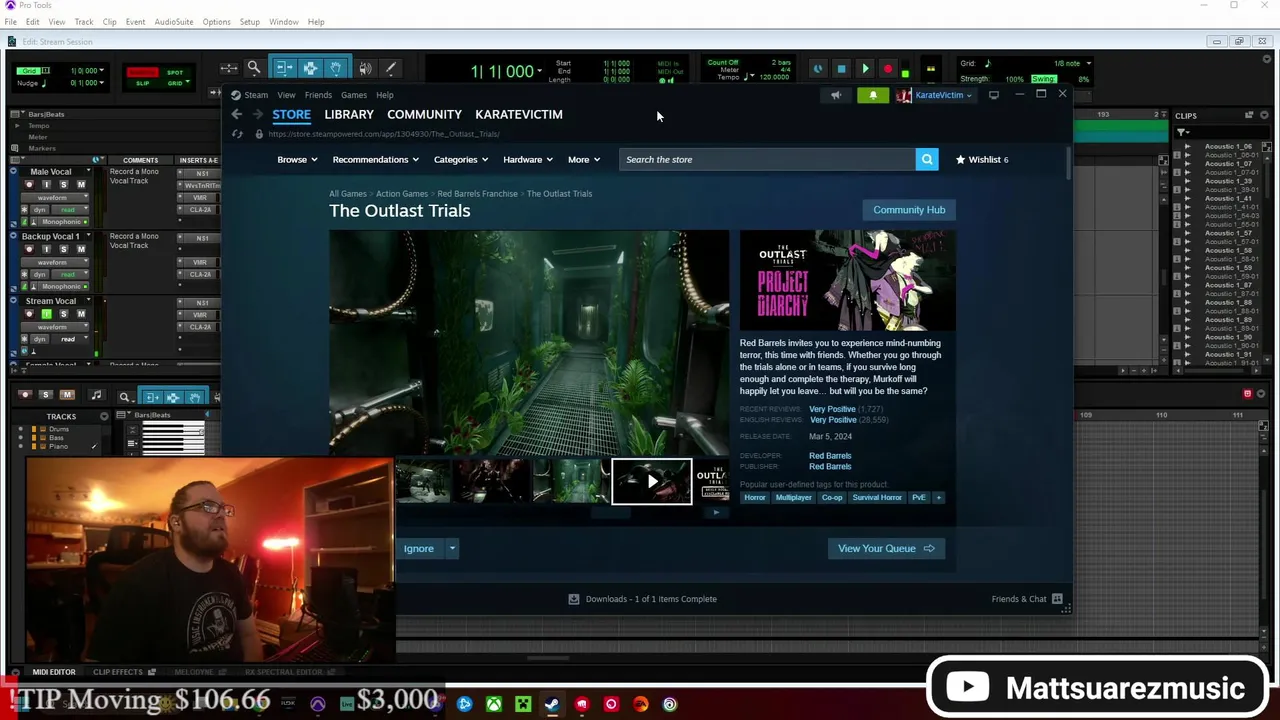Expand the More dropdown in Steam store

(x=584, y=159)
